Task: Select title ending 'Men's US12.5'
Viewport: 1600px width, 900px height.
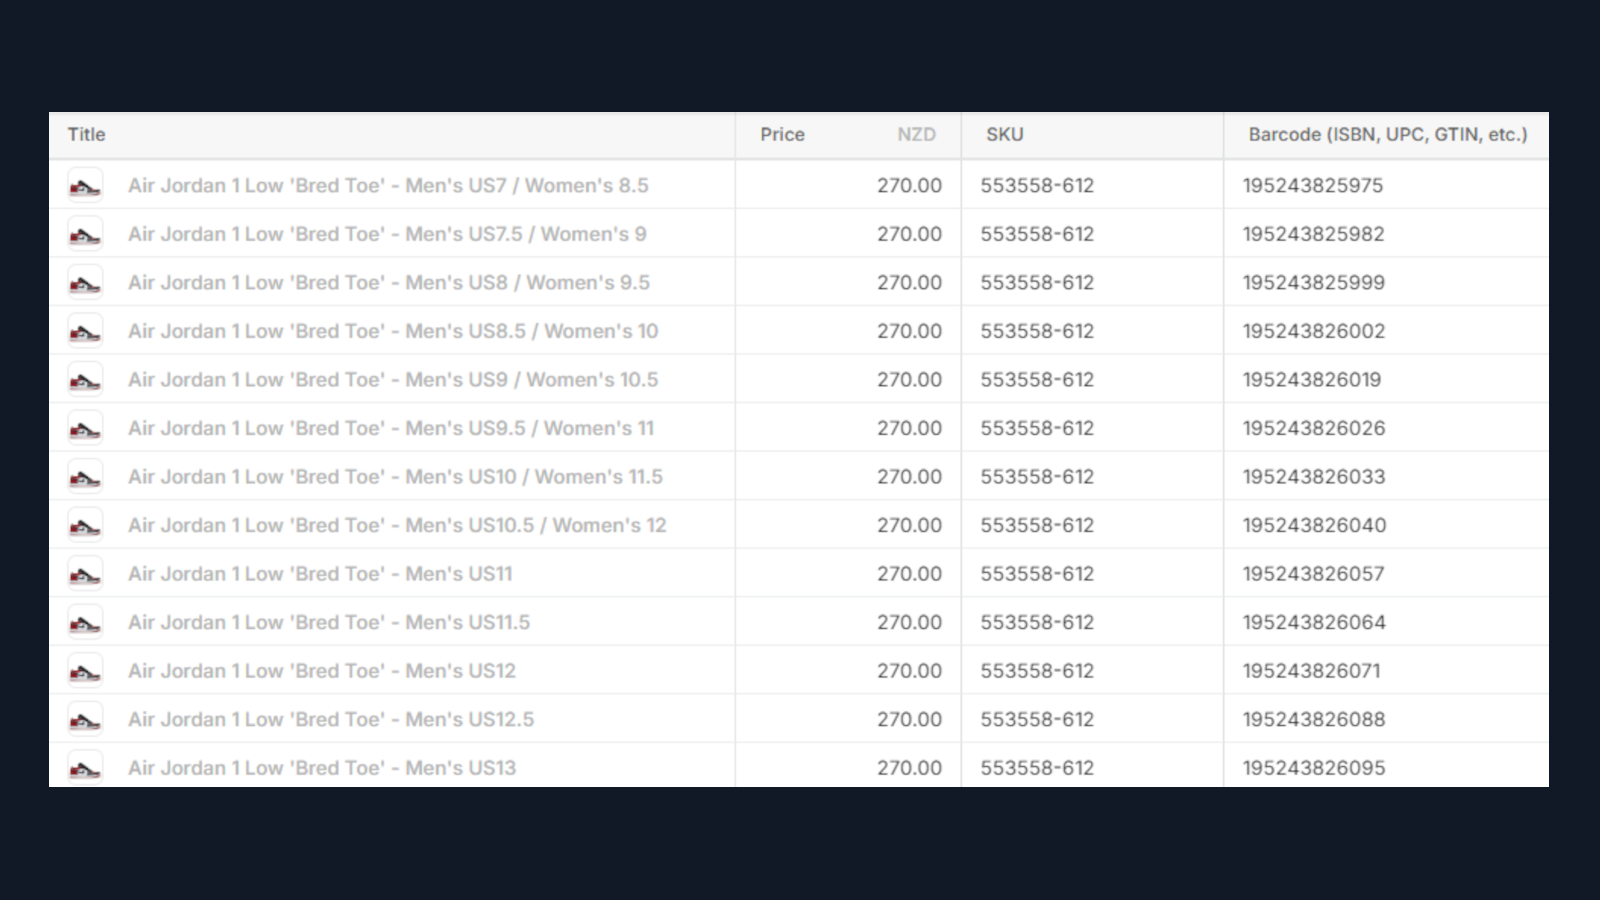Action: tap(331, 719)
